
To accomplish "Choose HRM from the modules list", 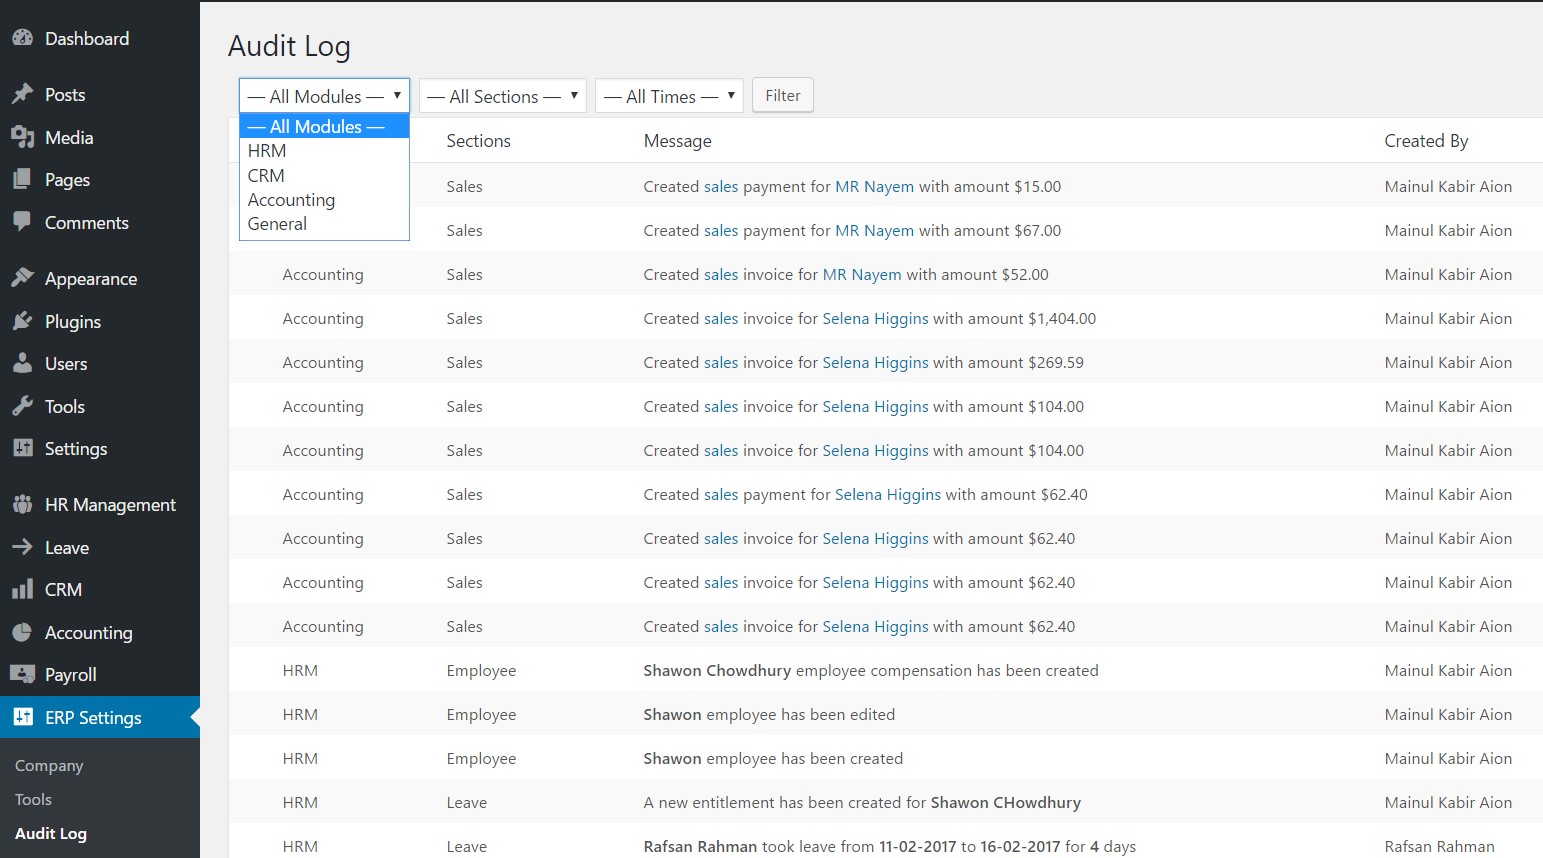I will 324,151.
